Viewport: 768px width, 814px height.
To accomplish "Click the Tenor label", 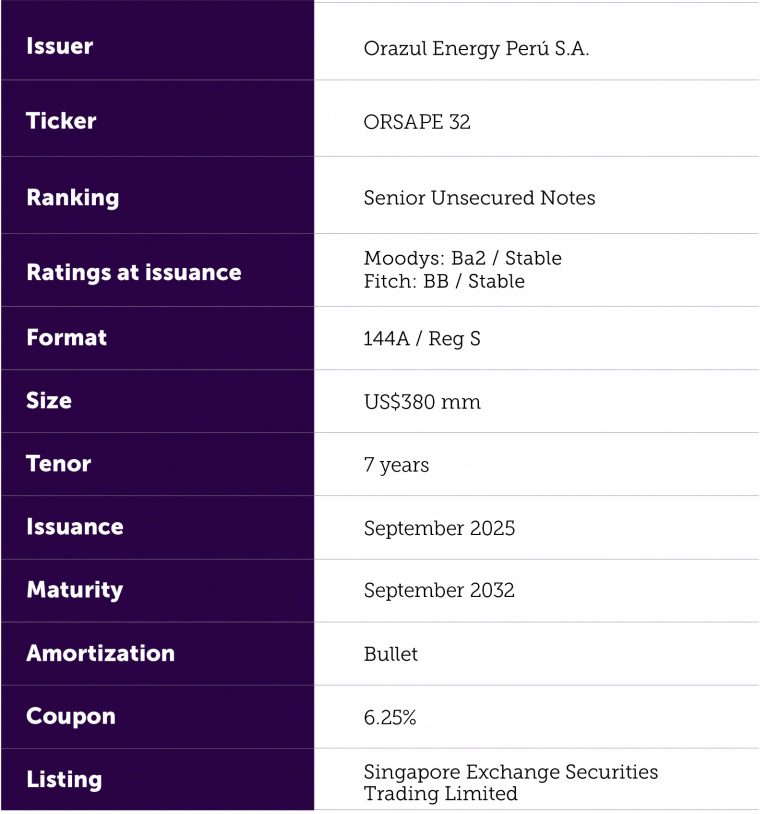I will click(x=58, y=463).
